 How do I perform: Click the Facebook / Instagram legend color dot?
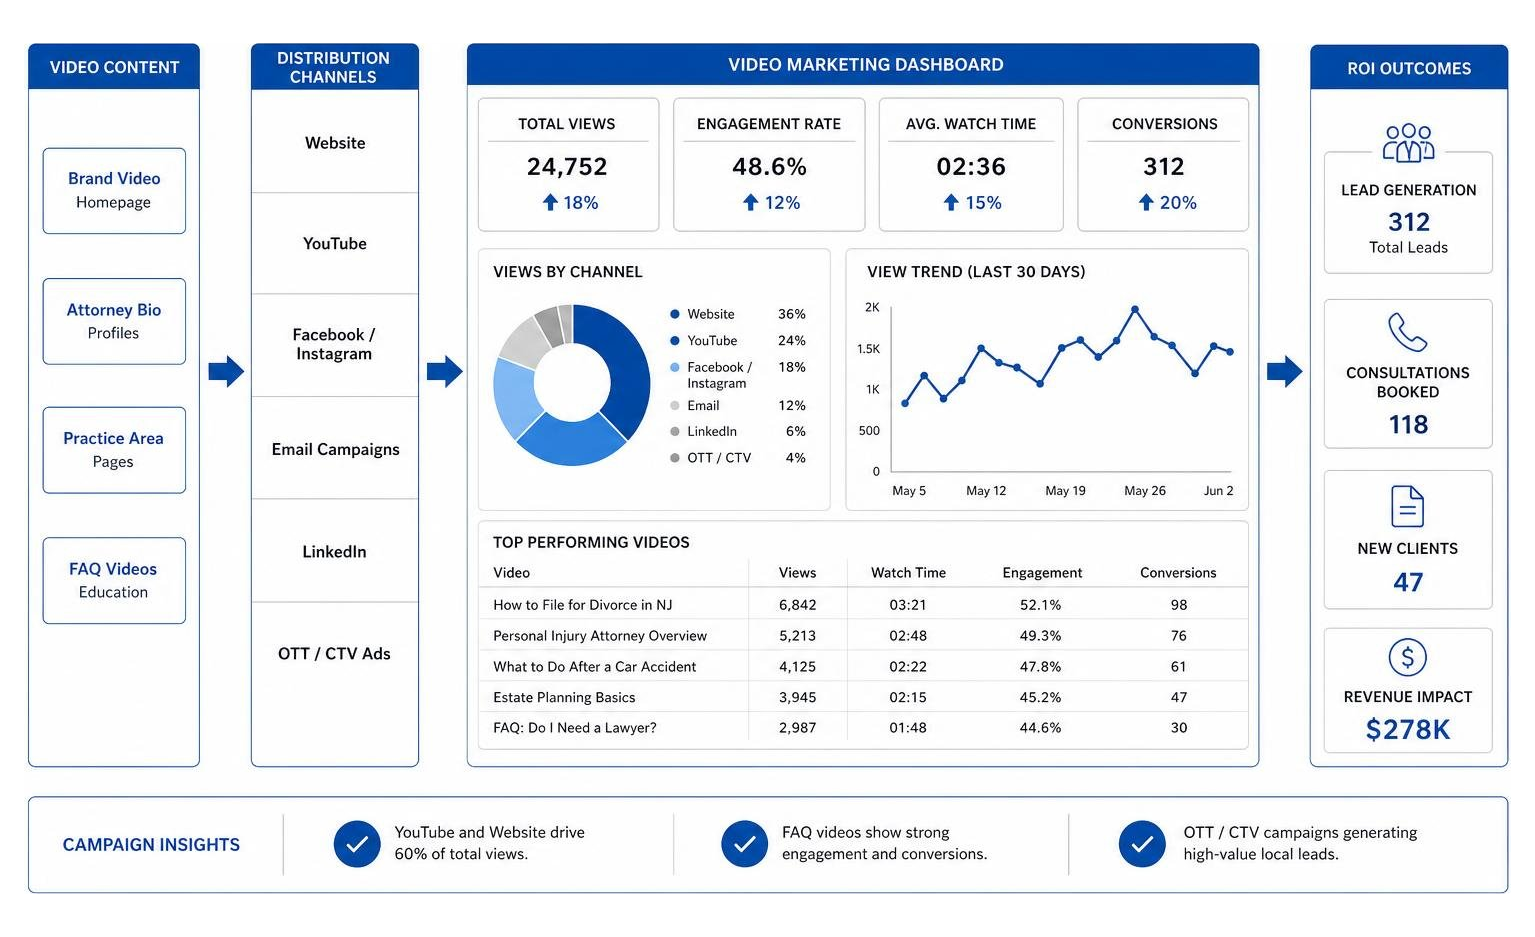pyautogui.click(x=675, y=367)
